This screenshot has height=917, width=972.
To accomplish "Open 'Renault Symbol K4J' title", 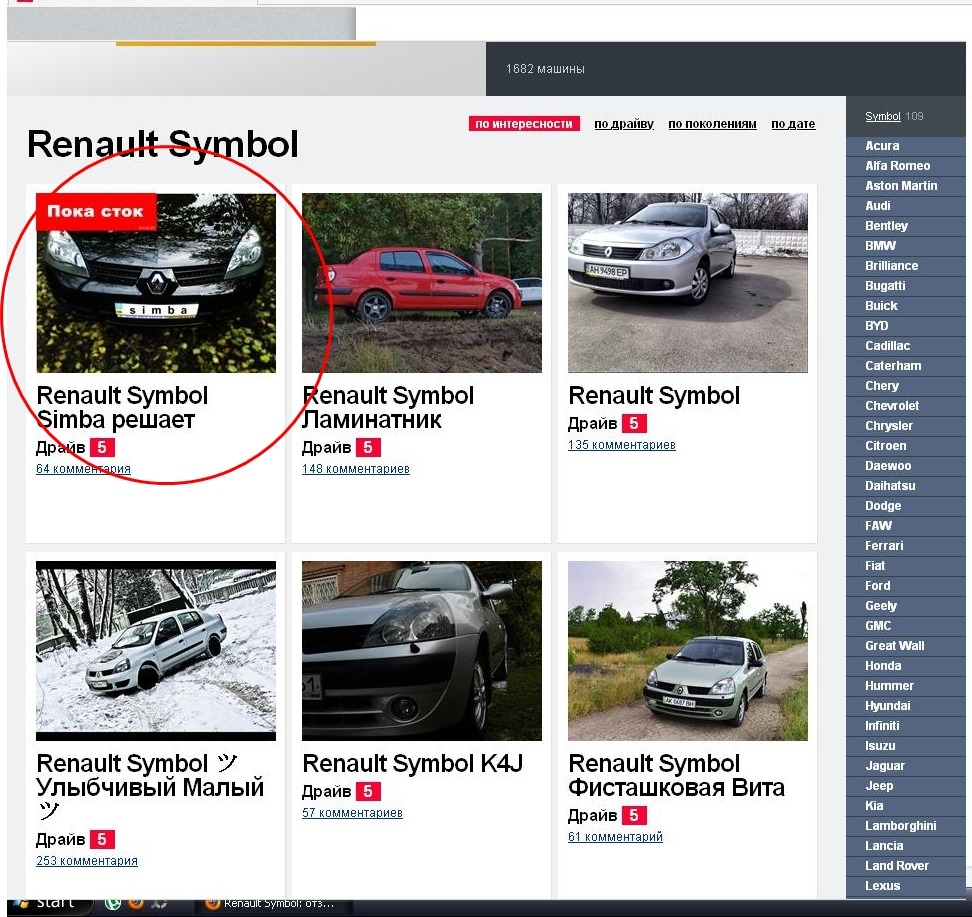I will pos(413,763).
